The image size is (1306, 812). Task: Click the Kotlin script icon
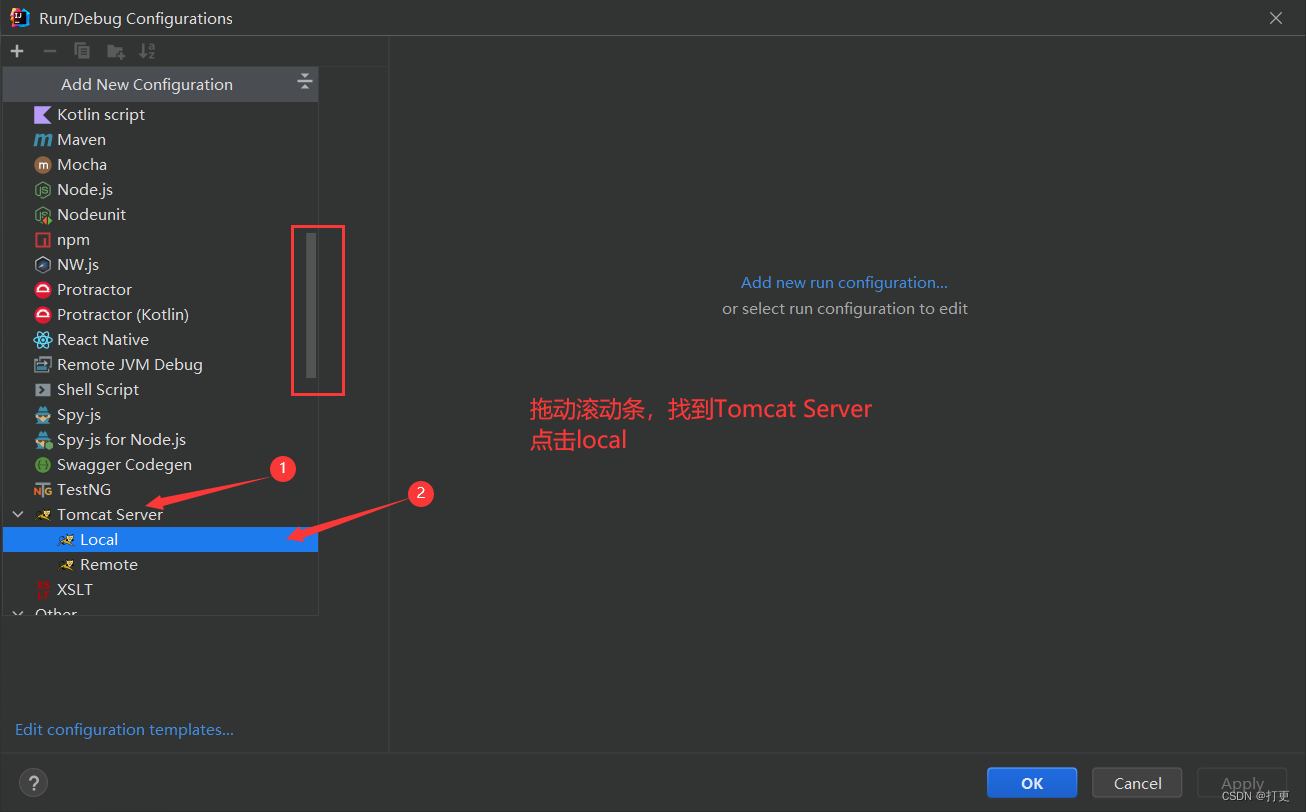coord(42,114)
